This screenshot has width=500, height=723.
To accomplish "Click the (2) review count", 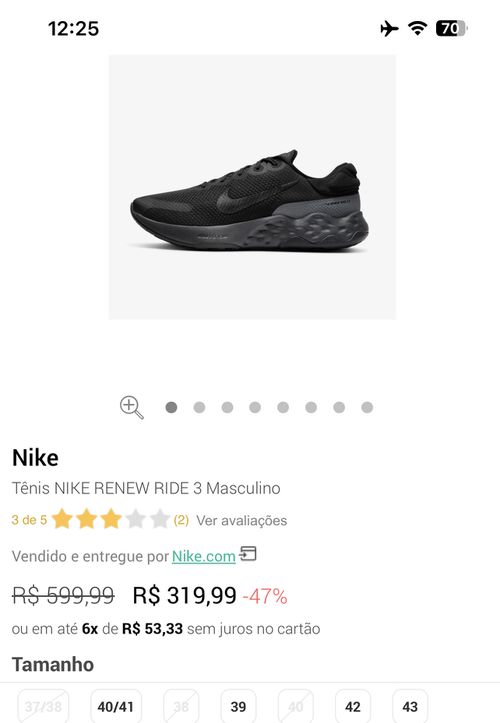I will (x=181, y=520).
